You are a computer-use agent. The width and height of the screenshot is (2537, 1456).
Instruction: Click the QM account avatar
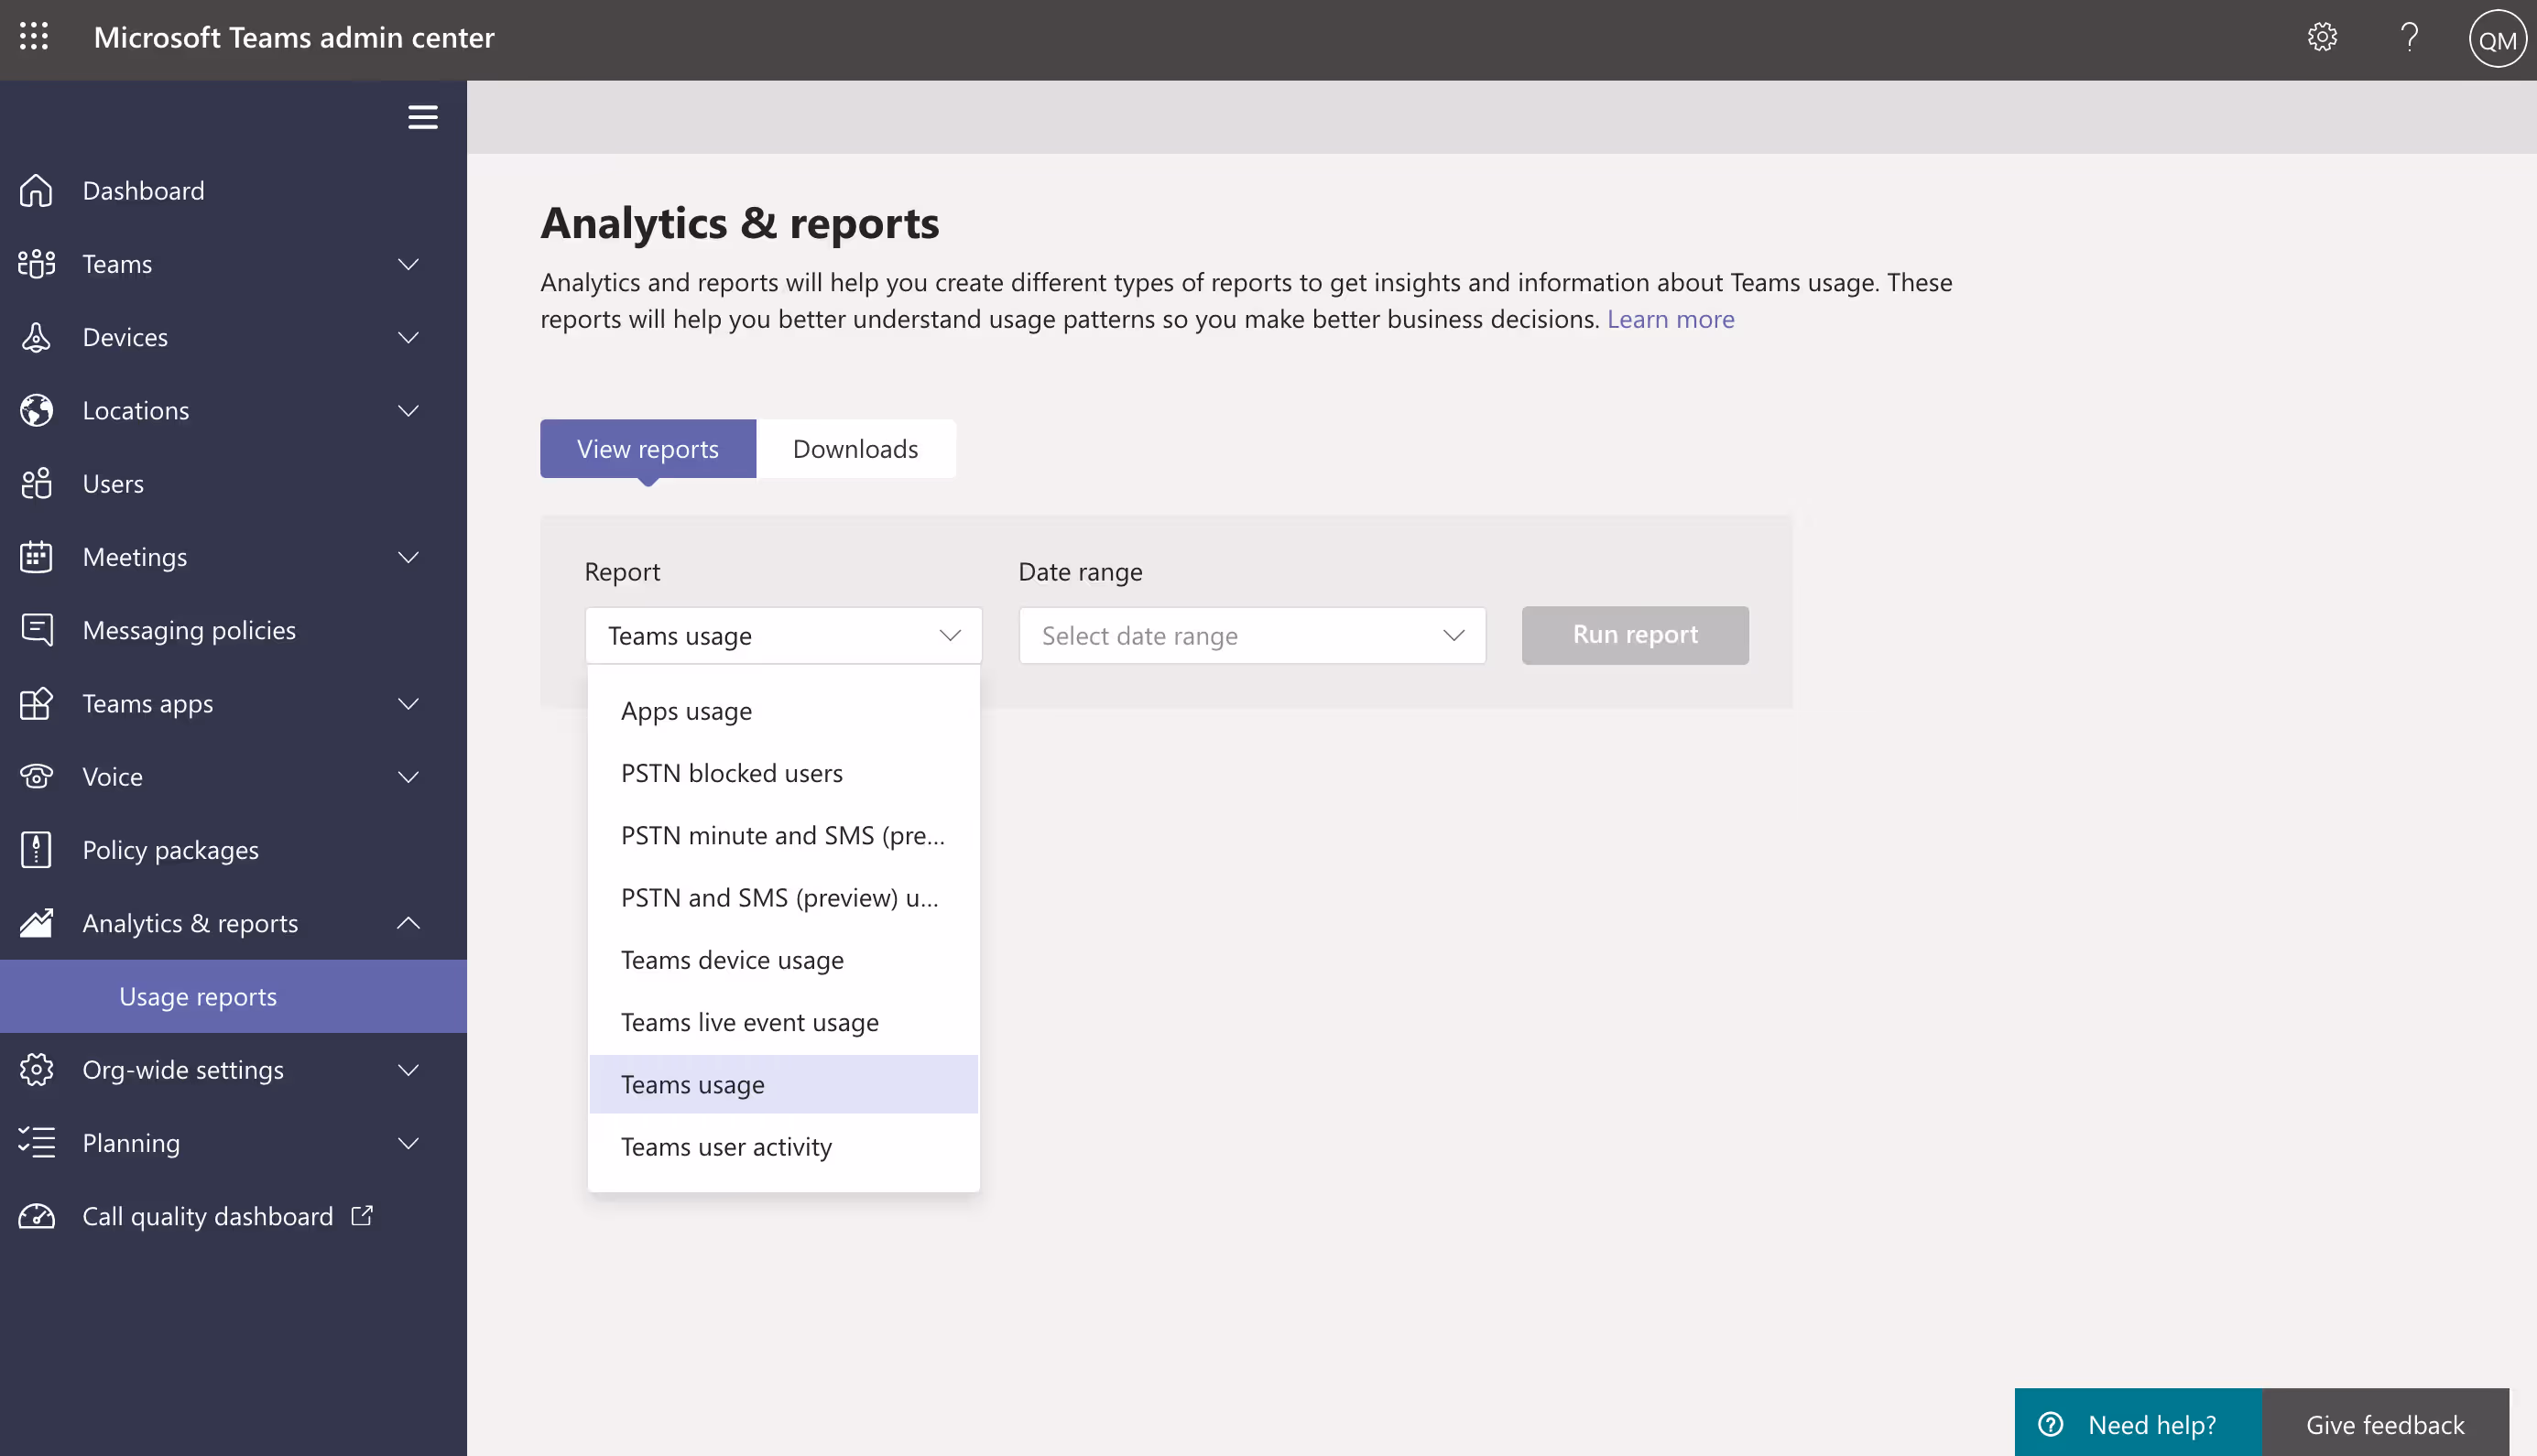[x=2496, y=39]
